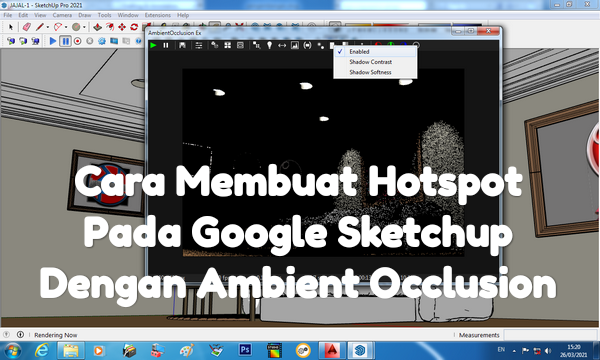This screenshot has width=600, height=360.
Task: Click the volume speaker icon in system tray
Action: (x=548, y=350)
